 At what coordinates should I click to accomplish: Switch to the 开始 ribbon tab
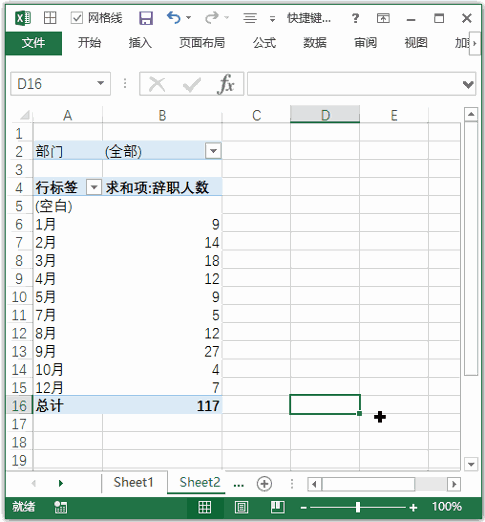[x=89, y=43]
